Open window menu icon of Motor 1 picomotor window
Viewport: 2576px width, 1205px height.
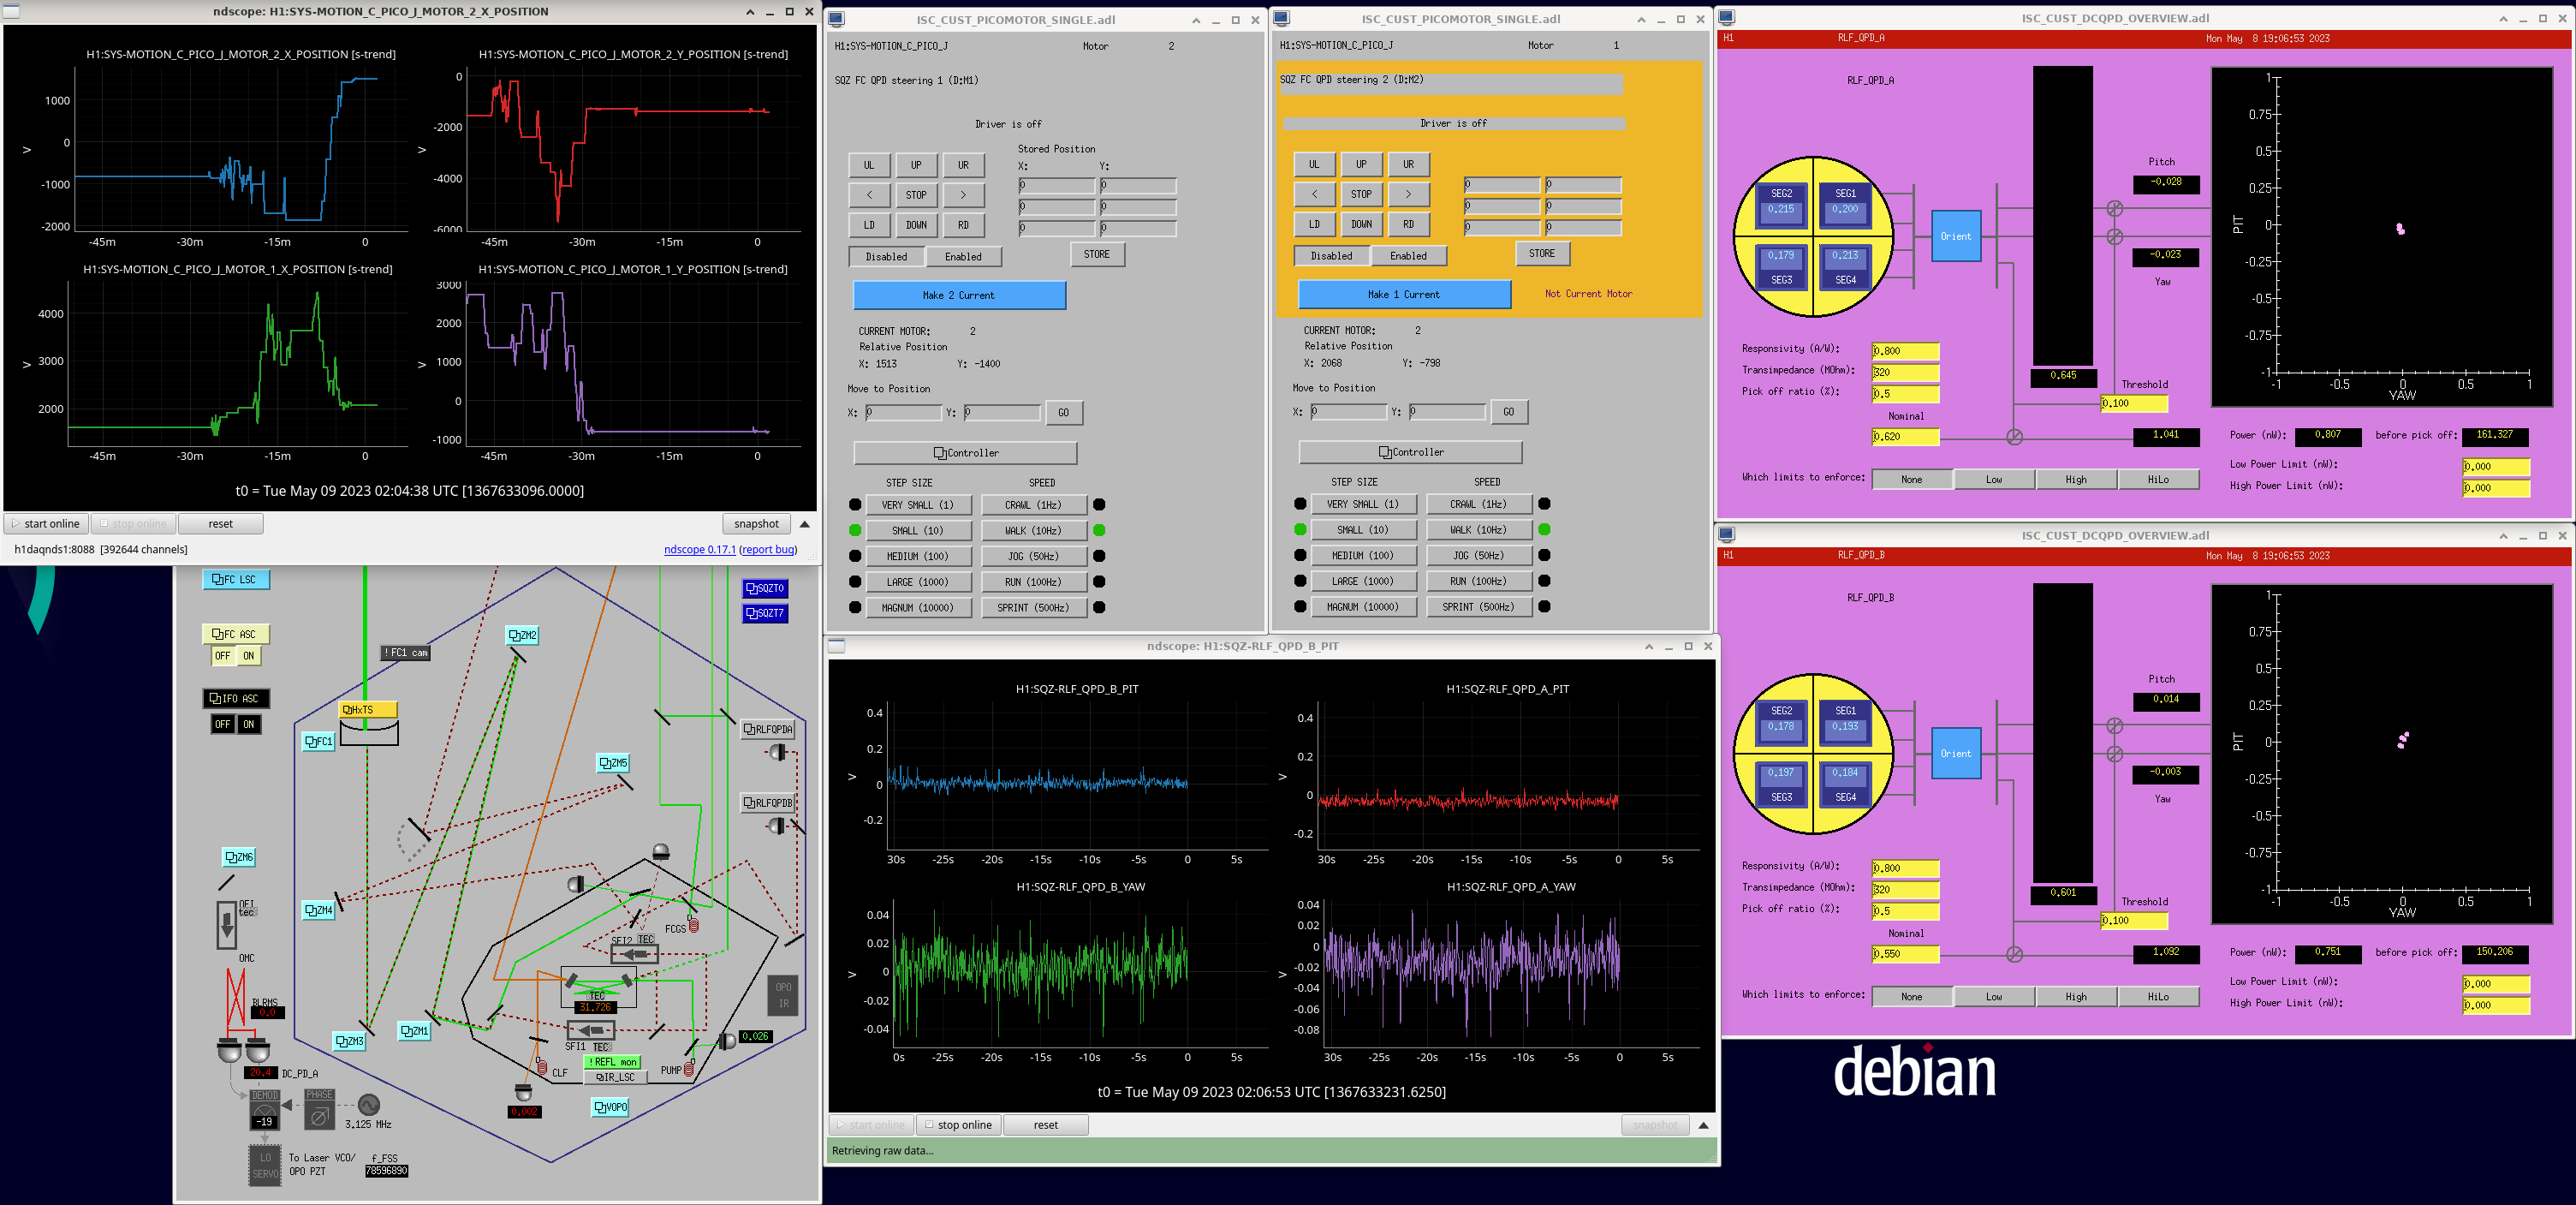click(x=1282, y=19)
